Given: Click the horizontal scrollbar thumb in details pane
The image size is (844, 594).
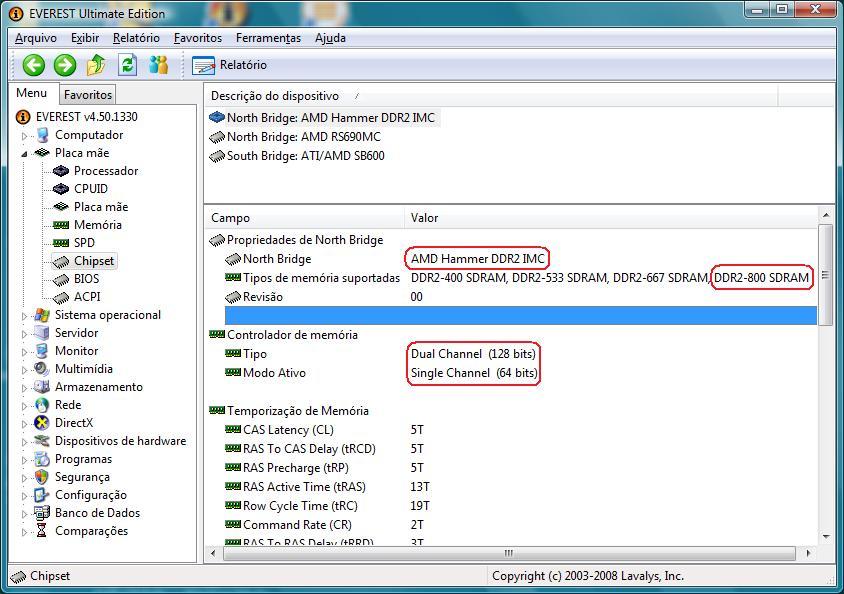Looking at the screenshot, I should pyautogui.click(x=509, y=553).
